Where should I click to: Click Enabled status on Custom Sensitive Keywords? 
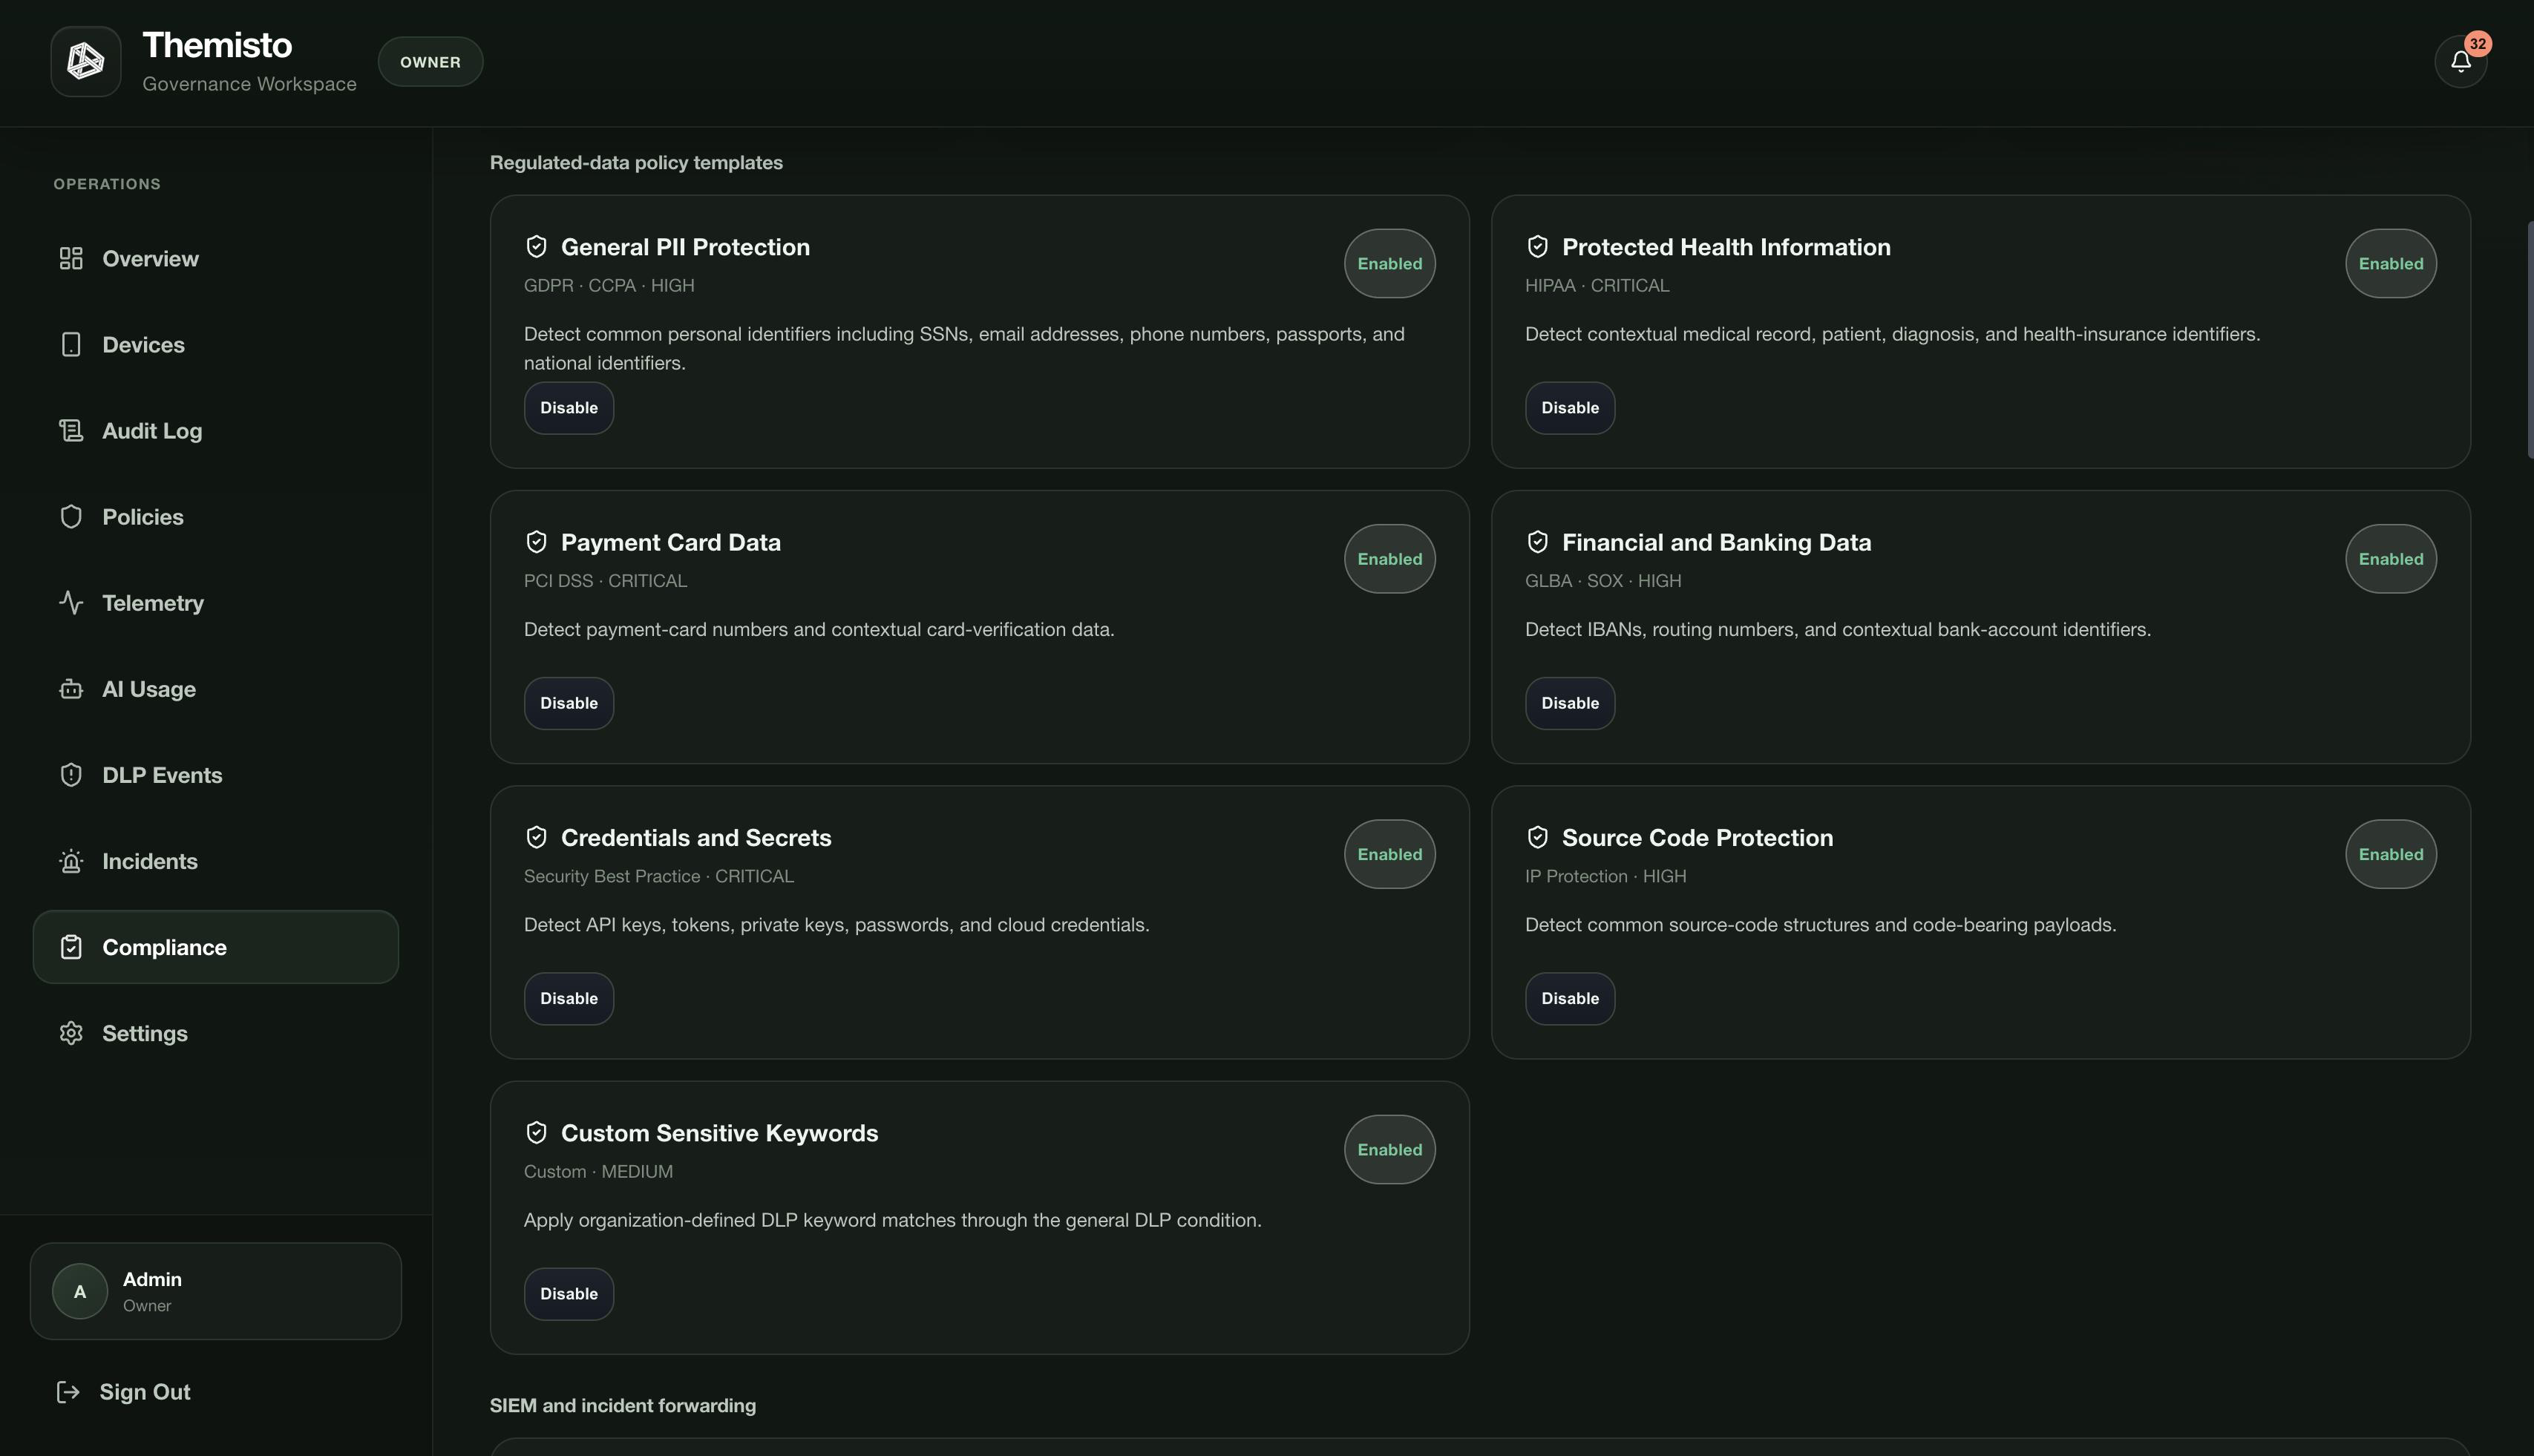1389,1149
